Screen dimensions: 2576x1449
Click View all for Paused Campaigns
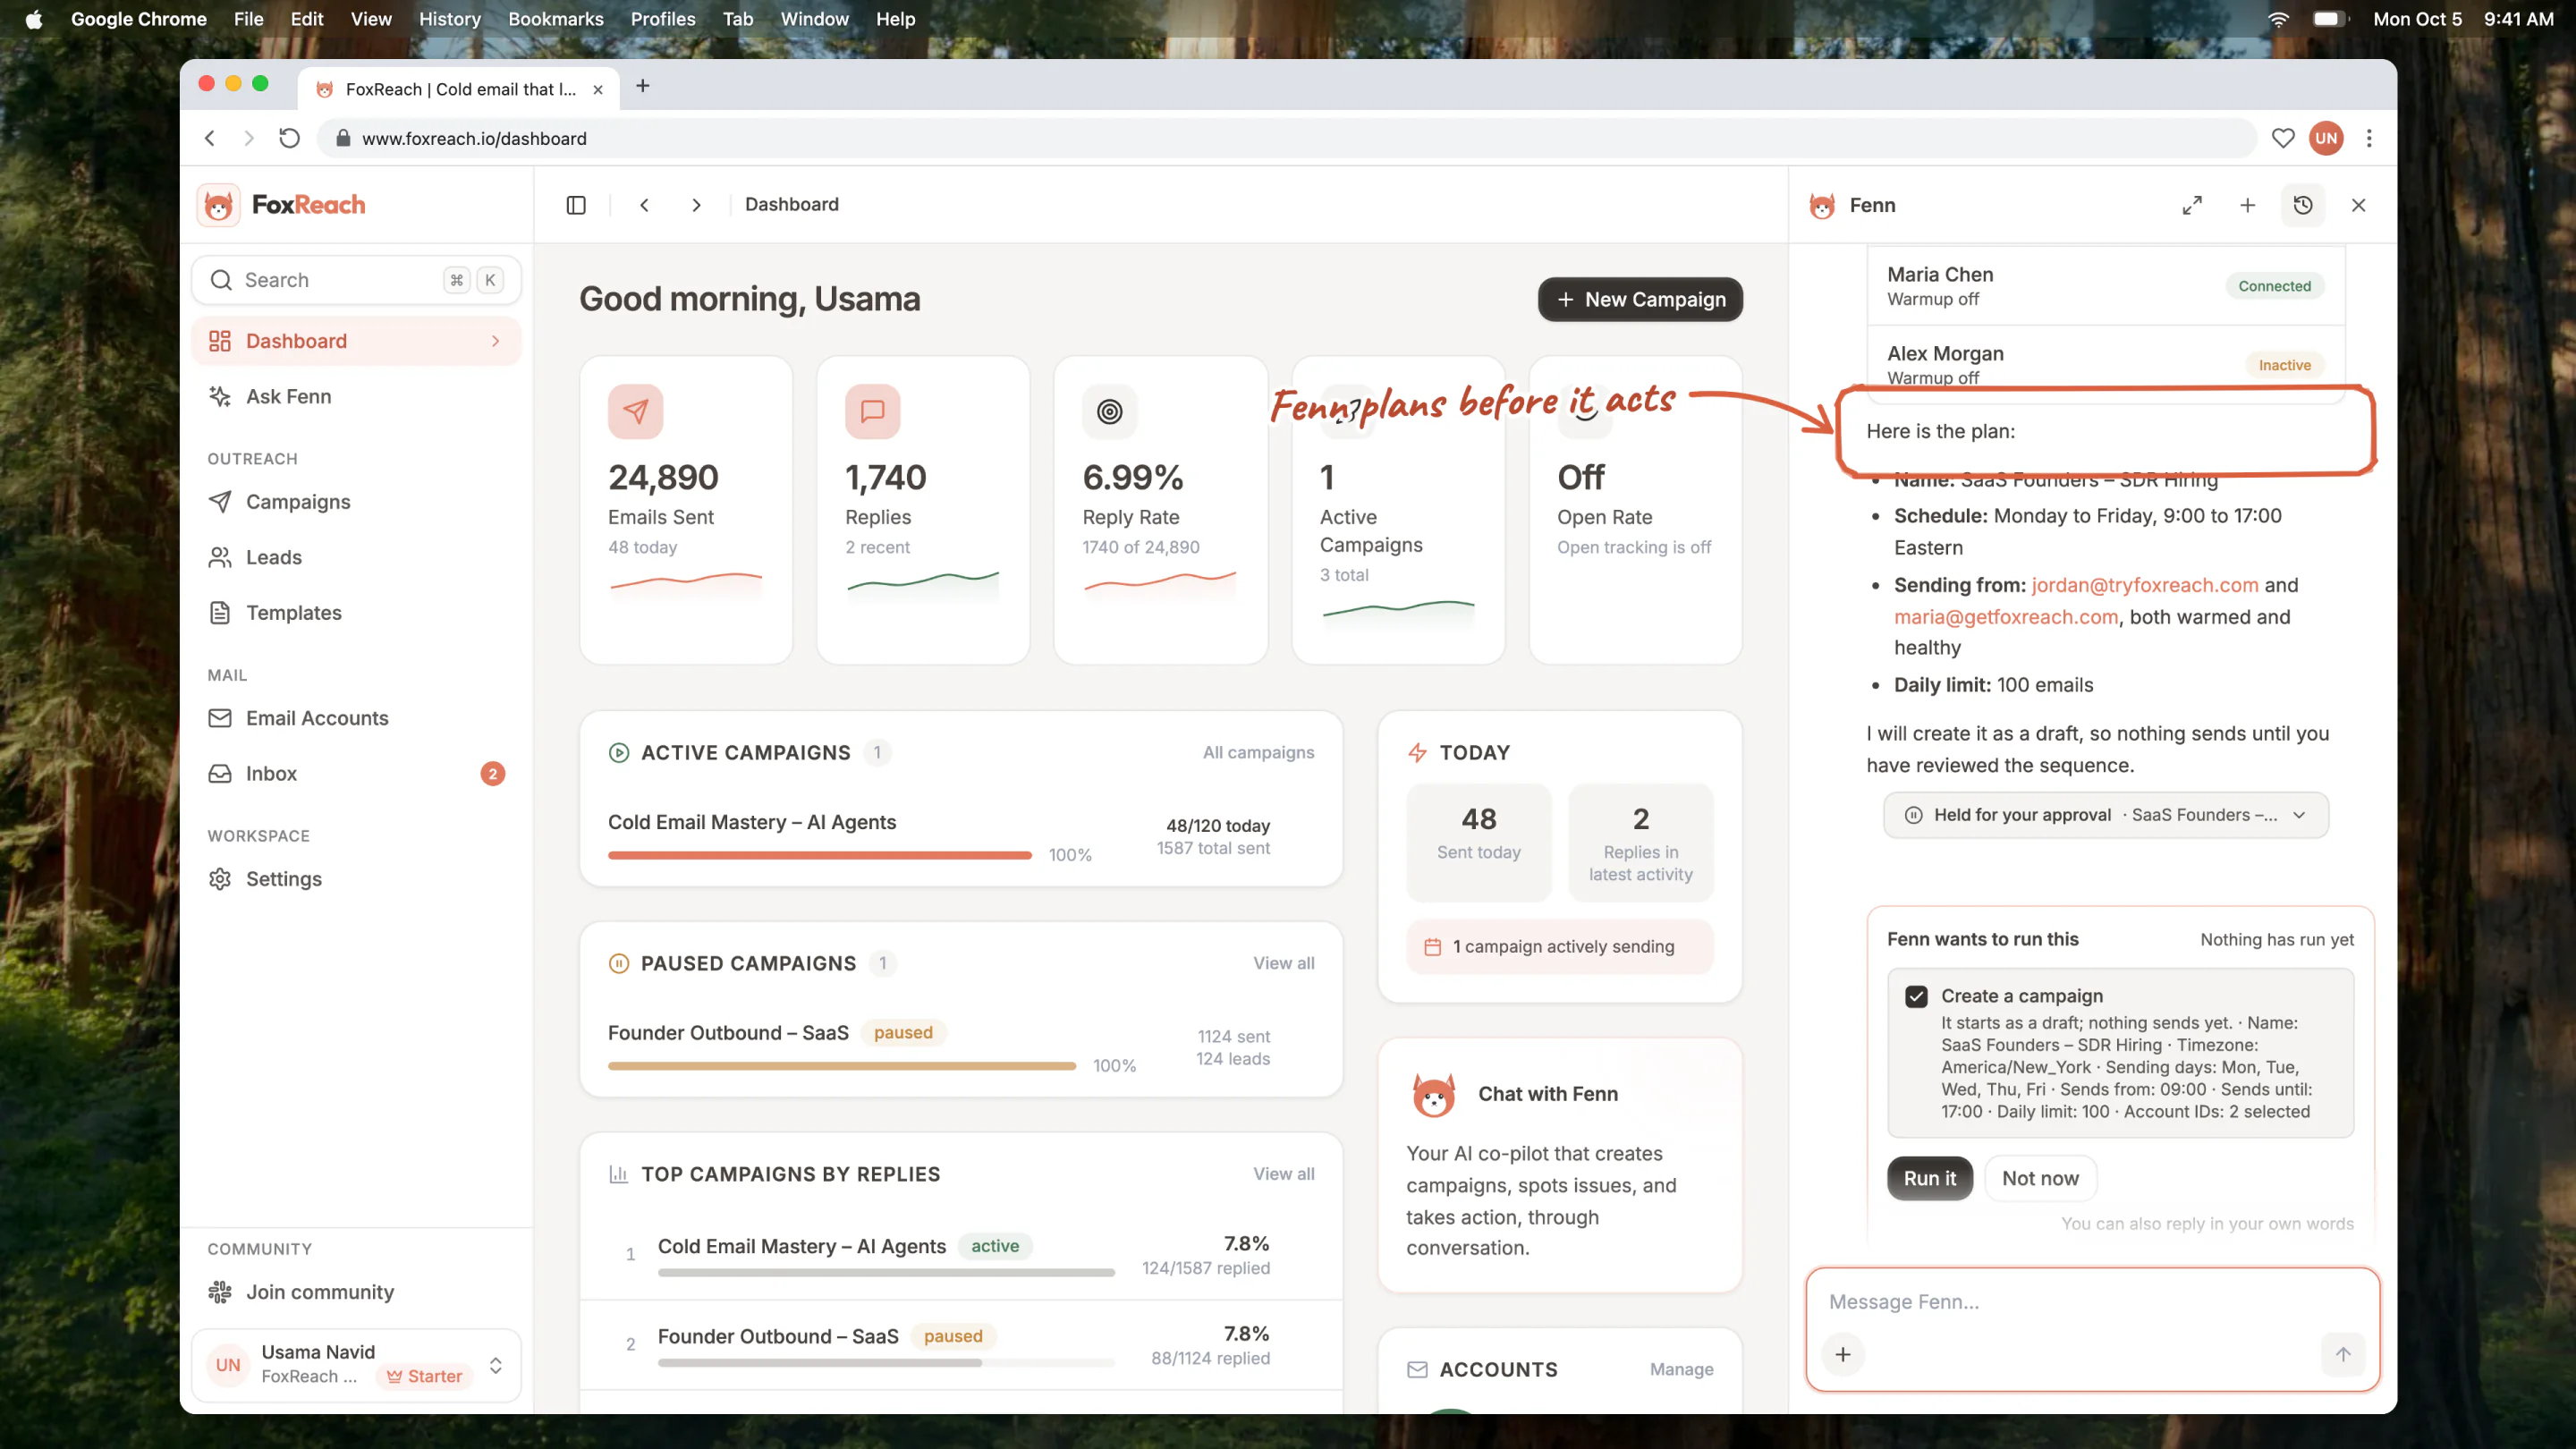click(1284, 963)
